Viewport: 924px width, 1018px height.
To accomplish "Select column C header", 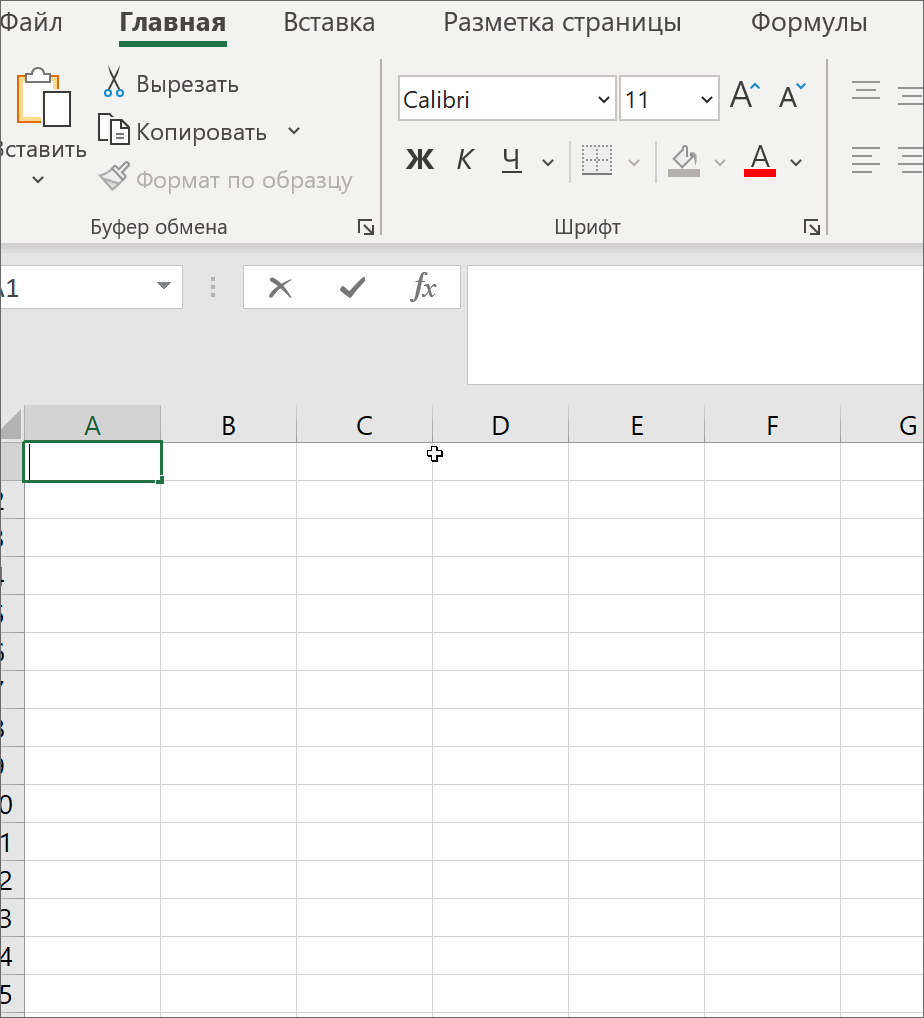I will (x=364, y=425).
